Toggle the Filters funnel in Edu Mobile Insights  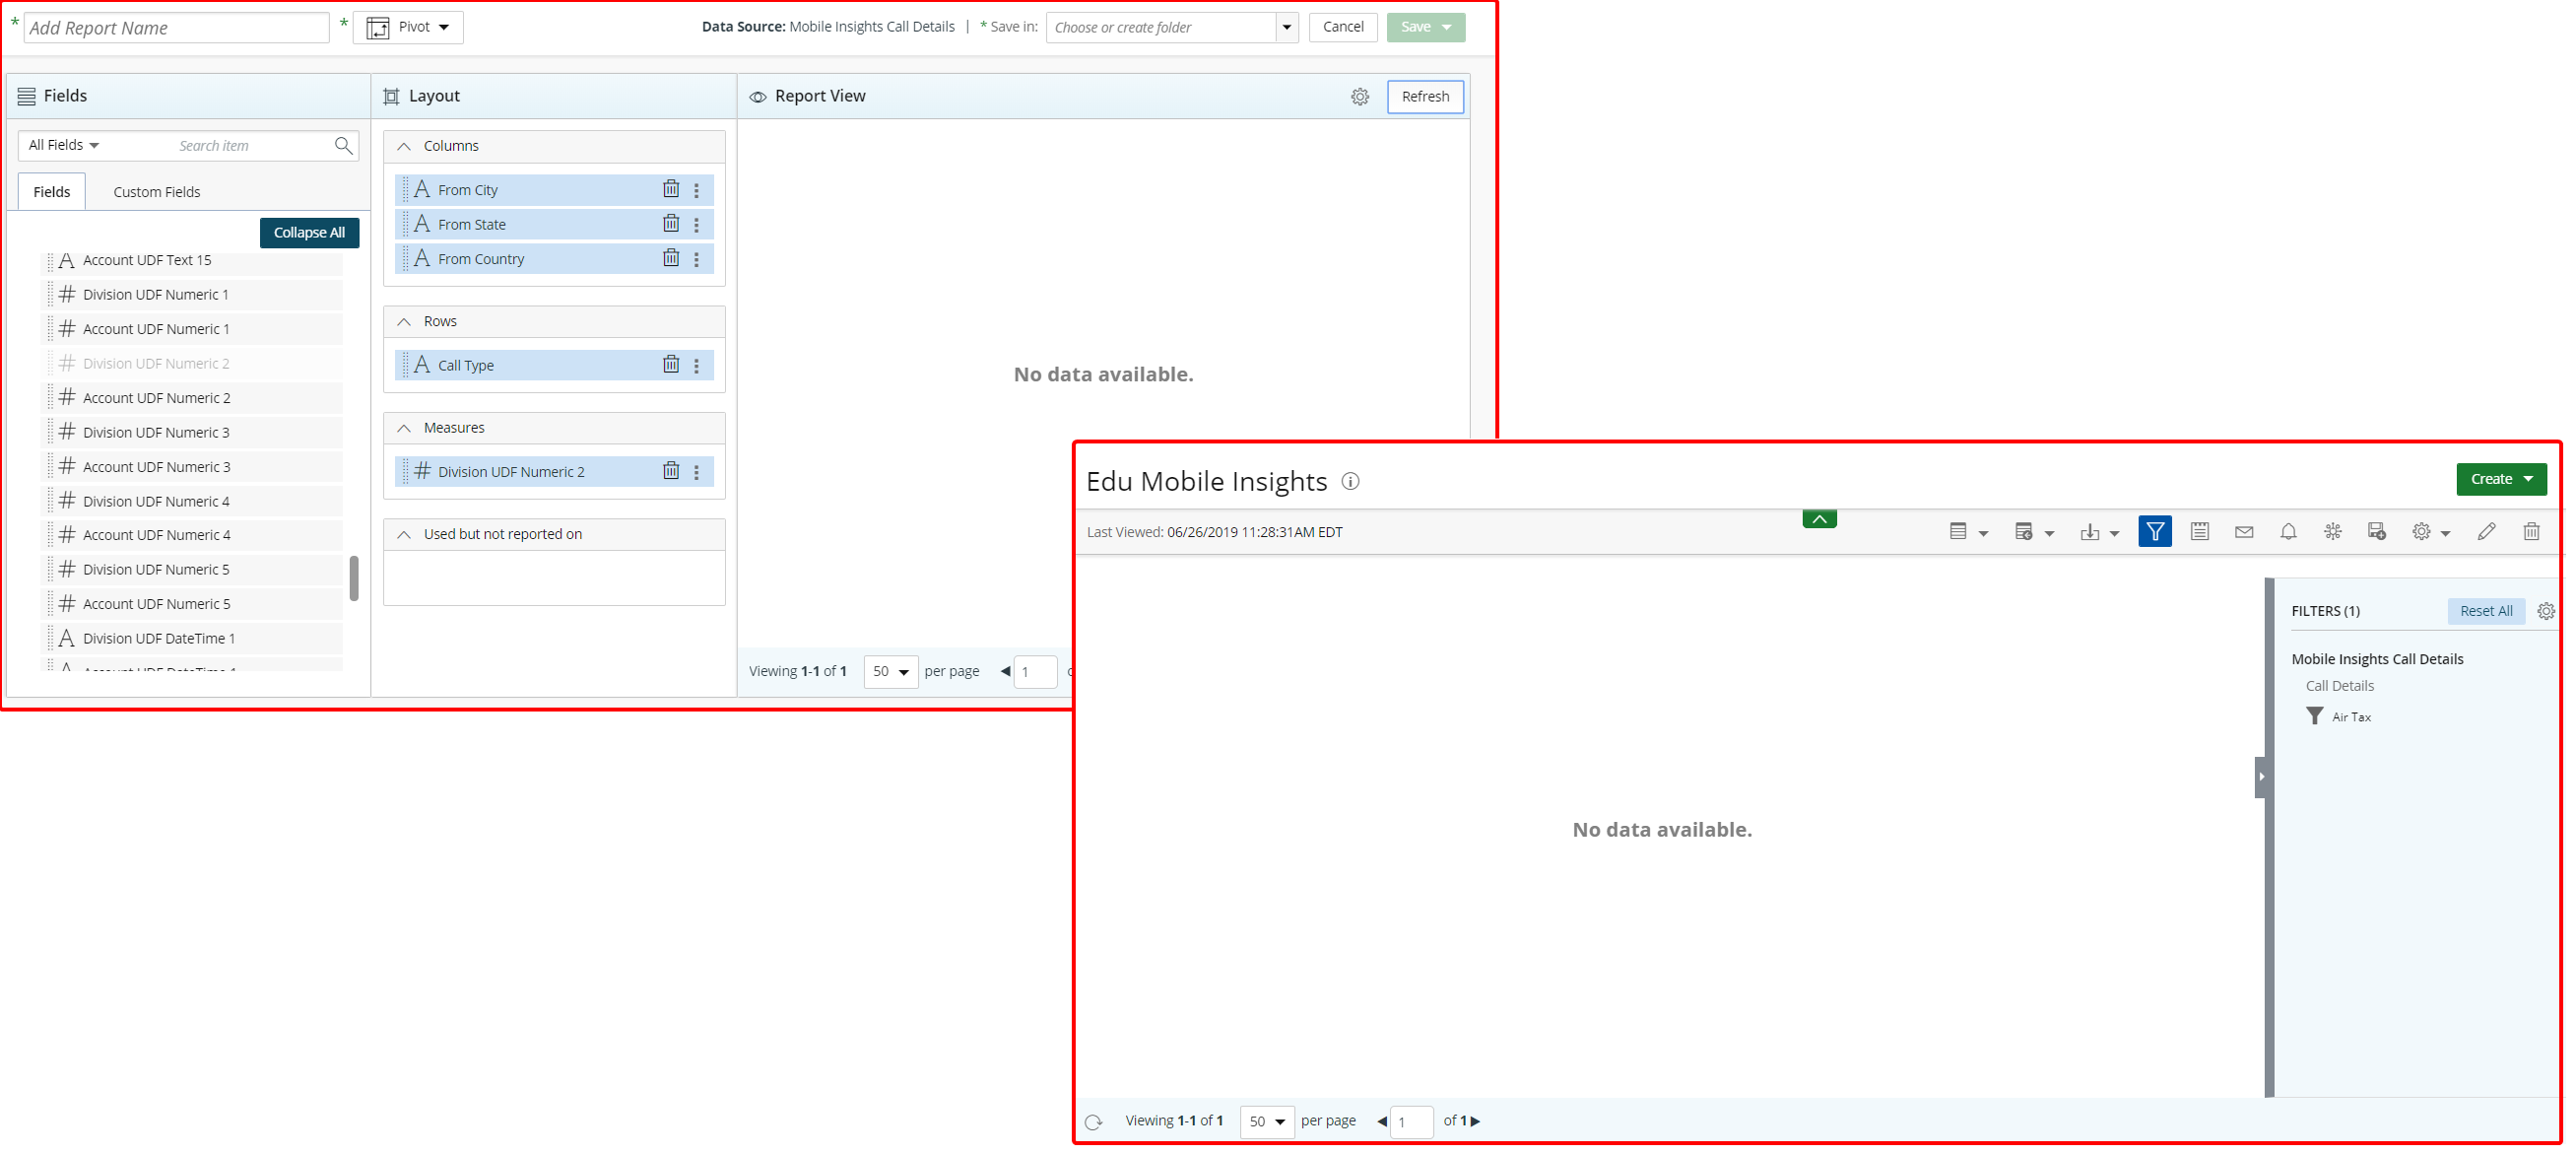tap(2155, 531)
